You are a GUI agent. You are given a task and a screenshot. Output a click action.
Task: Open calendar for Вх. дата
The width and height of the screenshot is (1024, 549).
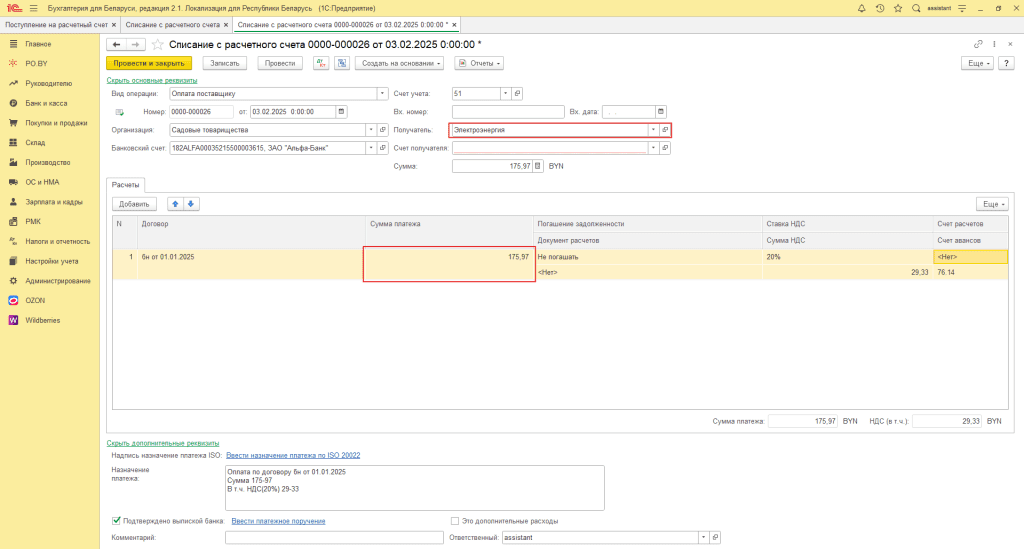point(660,112)
